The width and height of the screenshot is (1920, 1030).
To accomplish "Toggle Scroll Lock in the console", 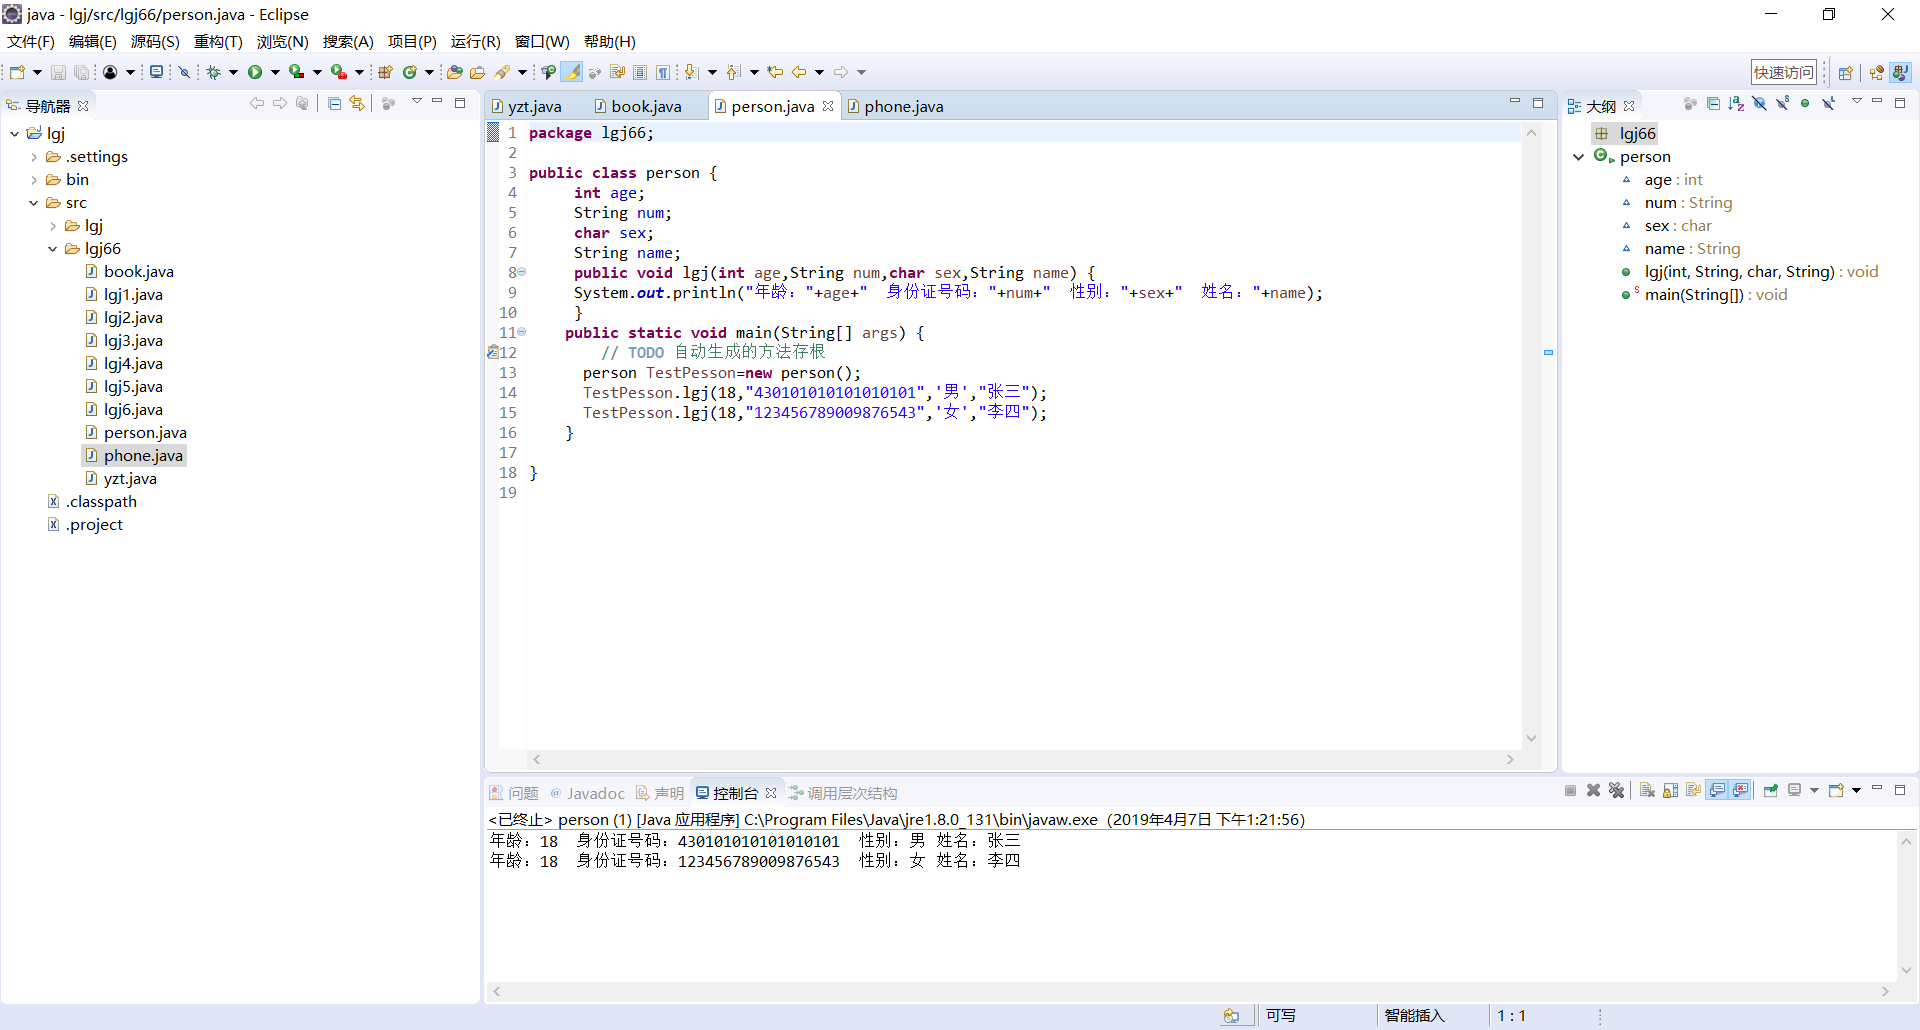I will (1670, 791).
